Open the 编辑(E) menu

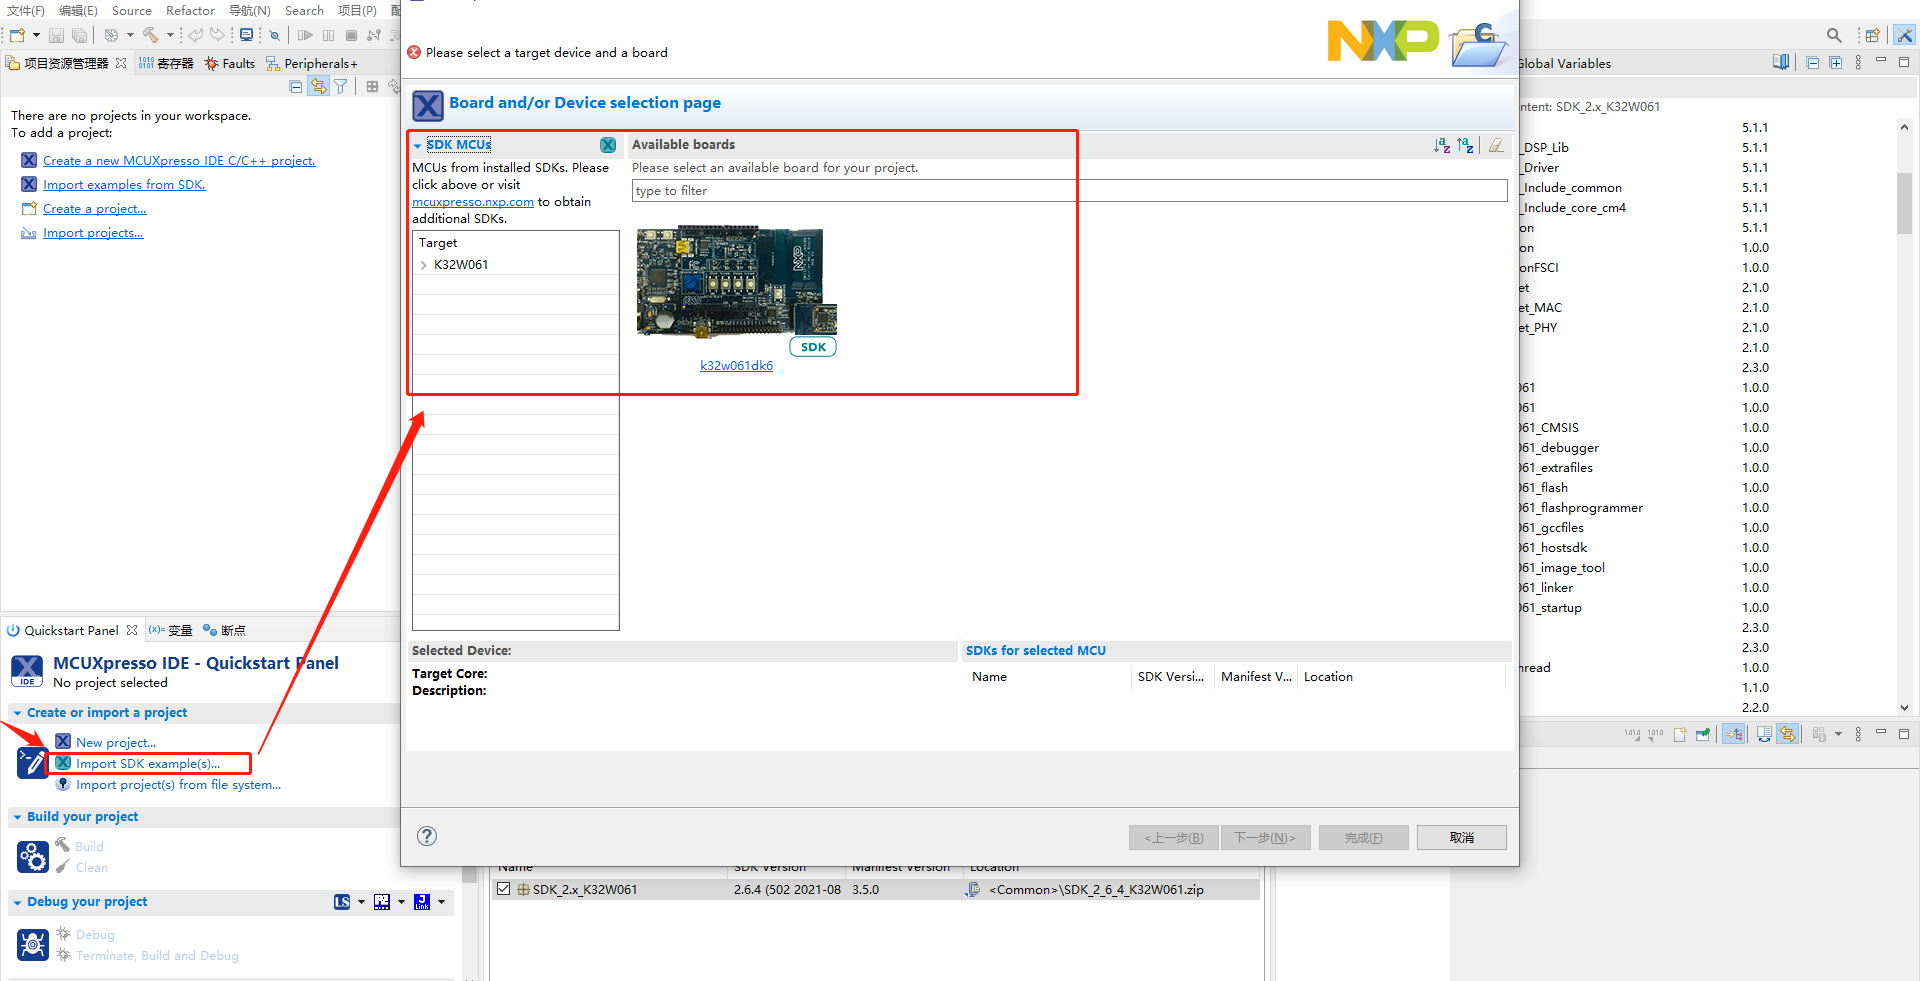click(78, 10)
